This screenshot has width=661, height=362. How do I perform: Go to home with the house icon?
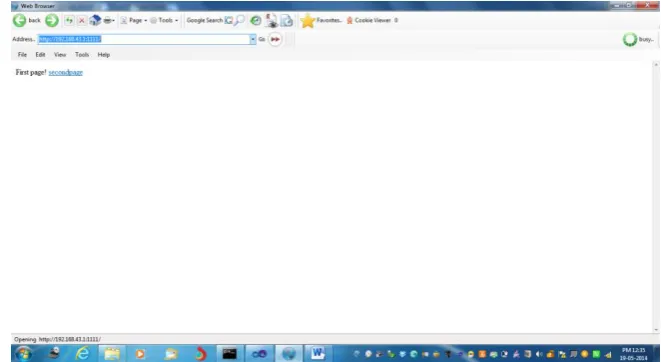tap(95, 20)
